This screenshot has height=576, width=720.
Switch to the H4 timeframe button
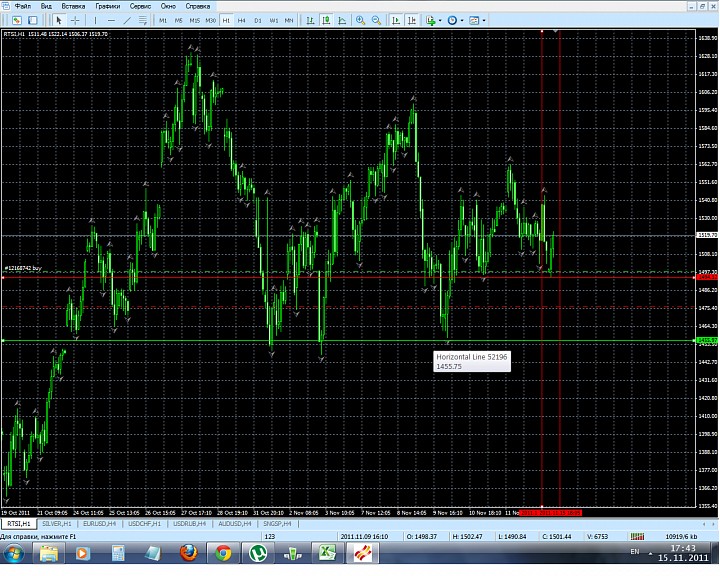pos(241,20)
